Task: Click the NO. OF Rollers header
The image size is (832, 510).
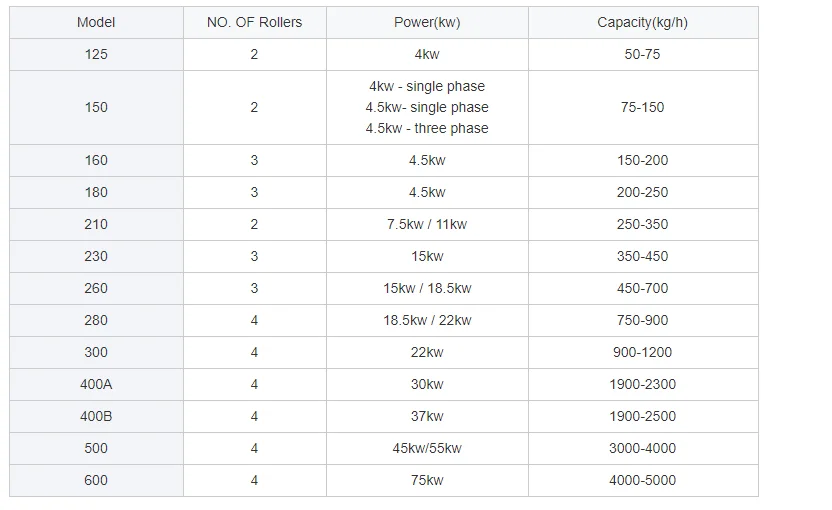Action: (x=254, y=23)
